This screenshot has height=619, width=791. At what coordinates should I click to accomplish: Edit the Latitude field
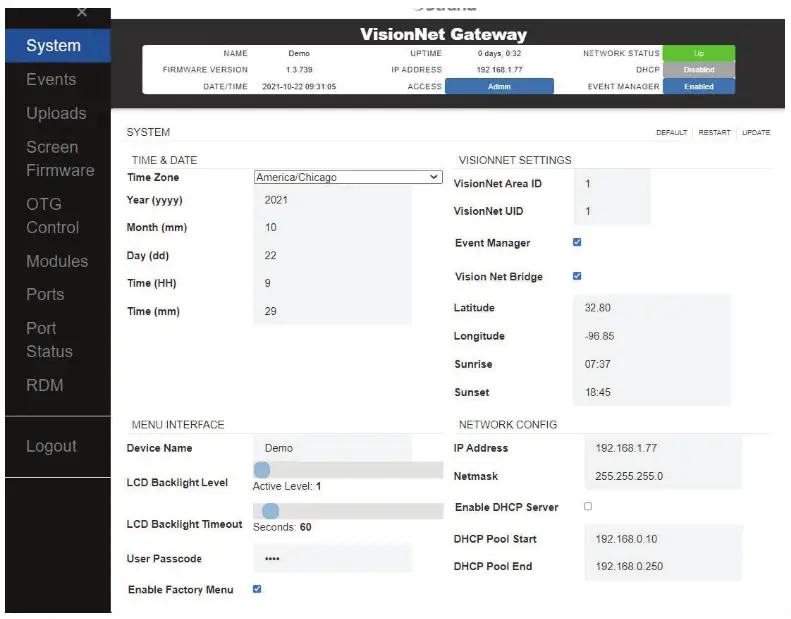pos(651,308)
